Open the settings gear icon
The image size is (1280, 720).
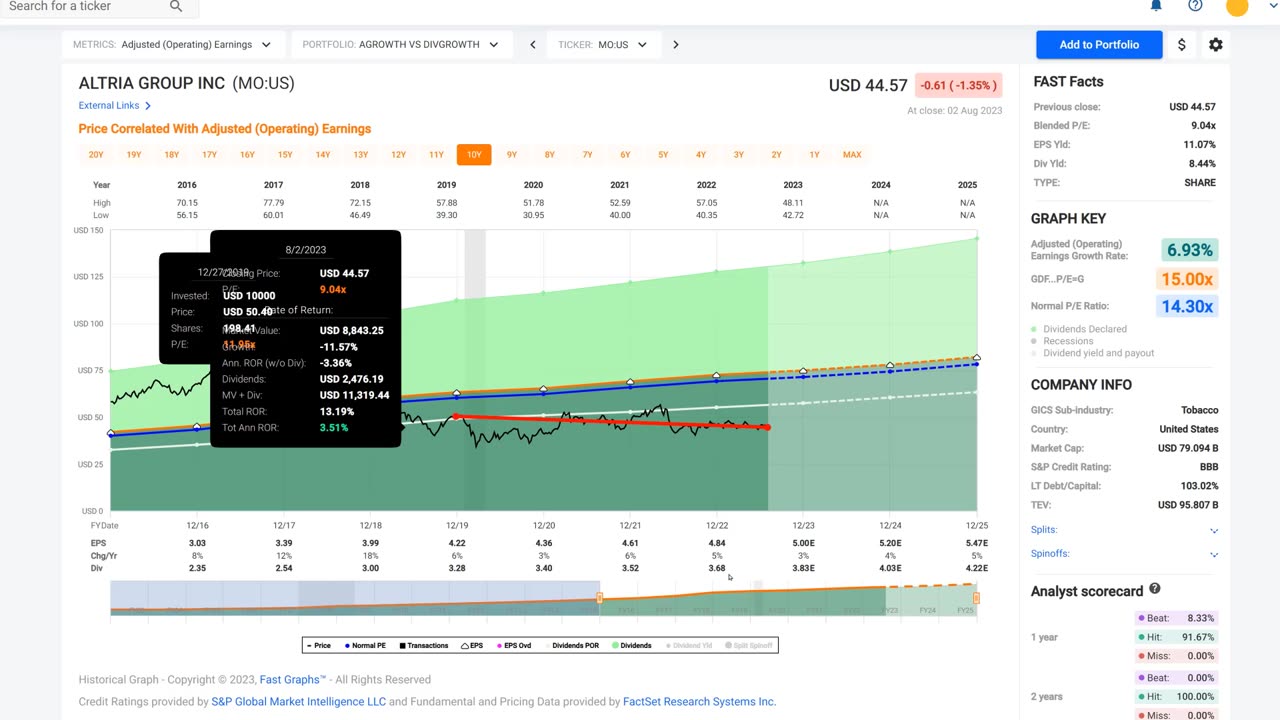point(1216,45)
